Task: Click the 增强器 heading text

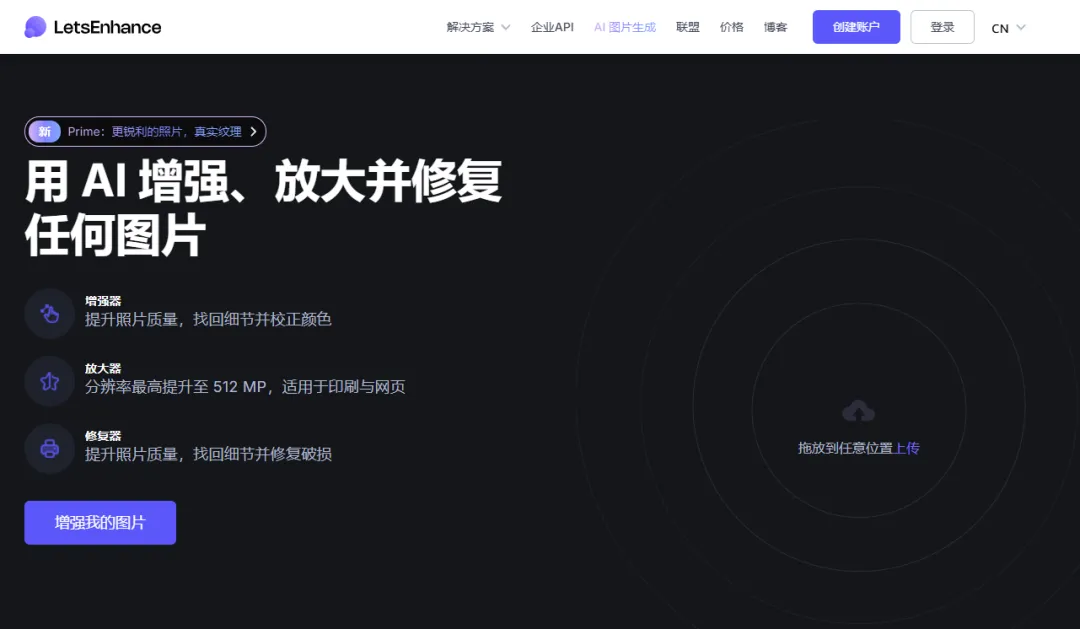Action: click(103, 301)
